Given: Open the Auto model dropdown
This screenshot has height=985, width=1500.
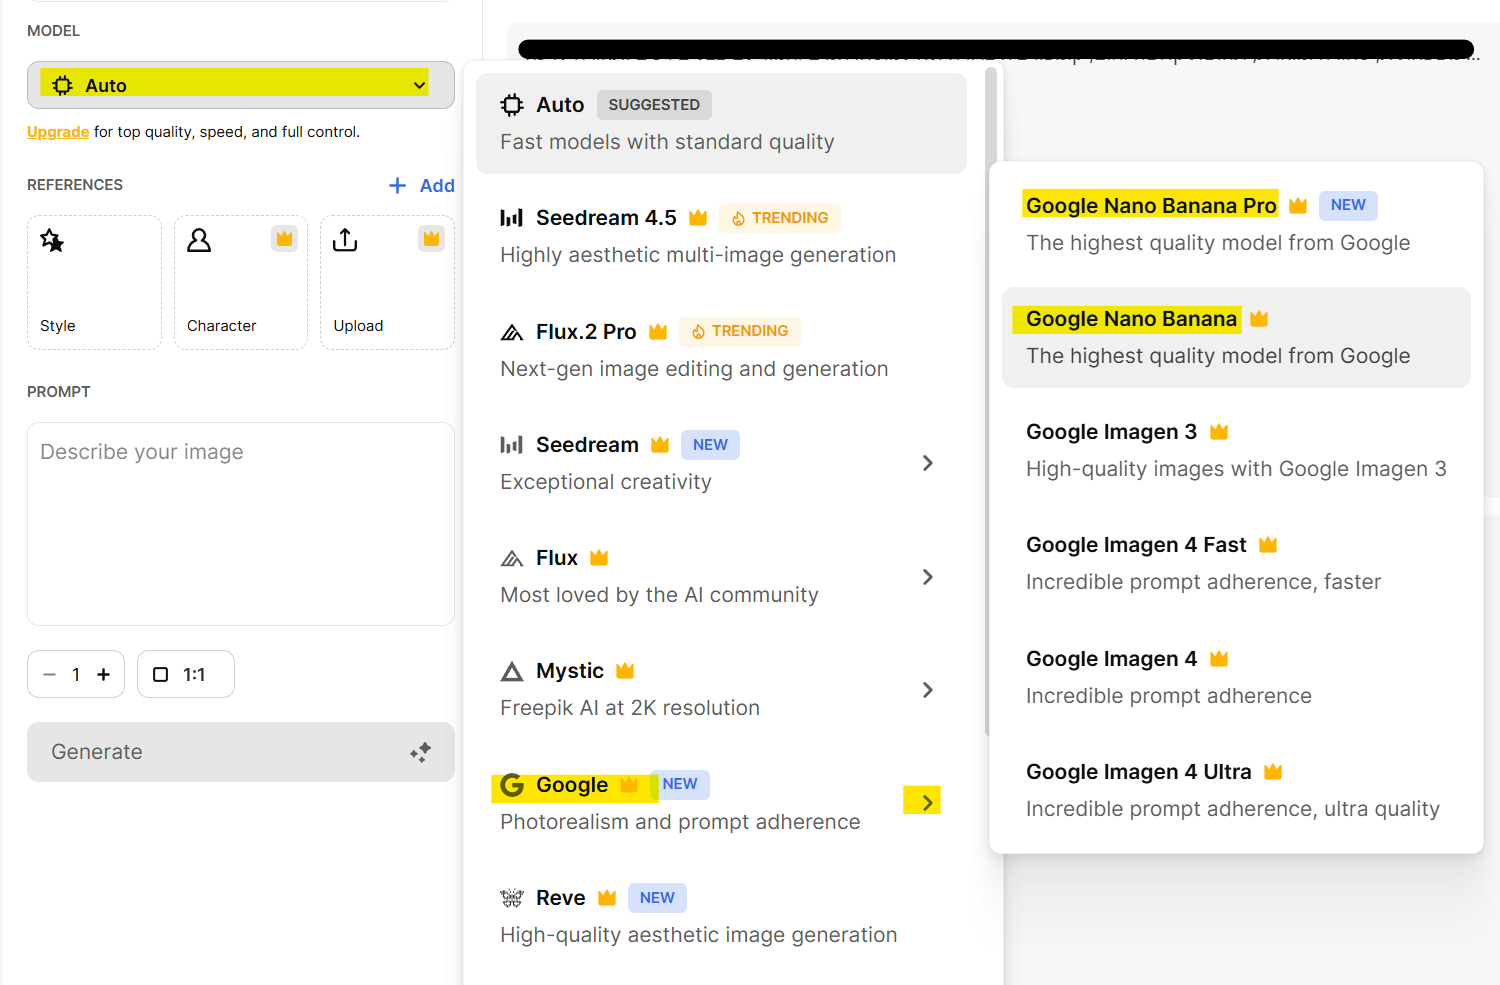Looking at the screenshot, I should coord(240,85).
